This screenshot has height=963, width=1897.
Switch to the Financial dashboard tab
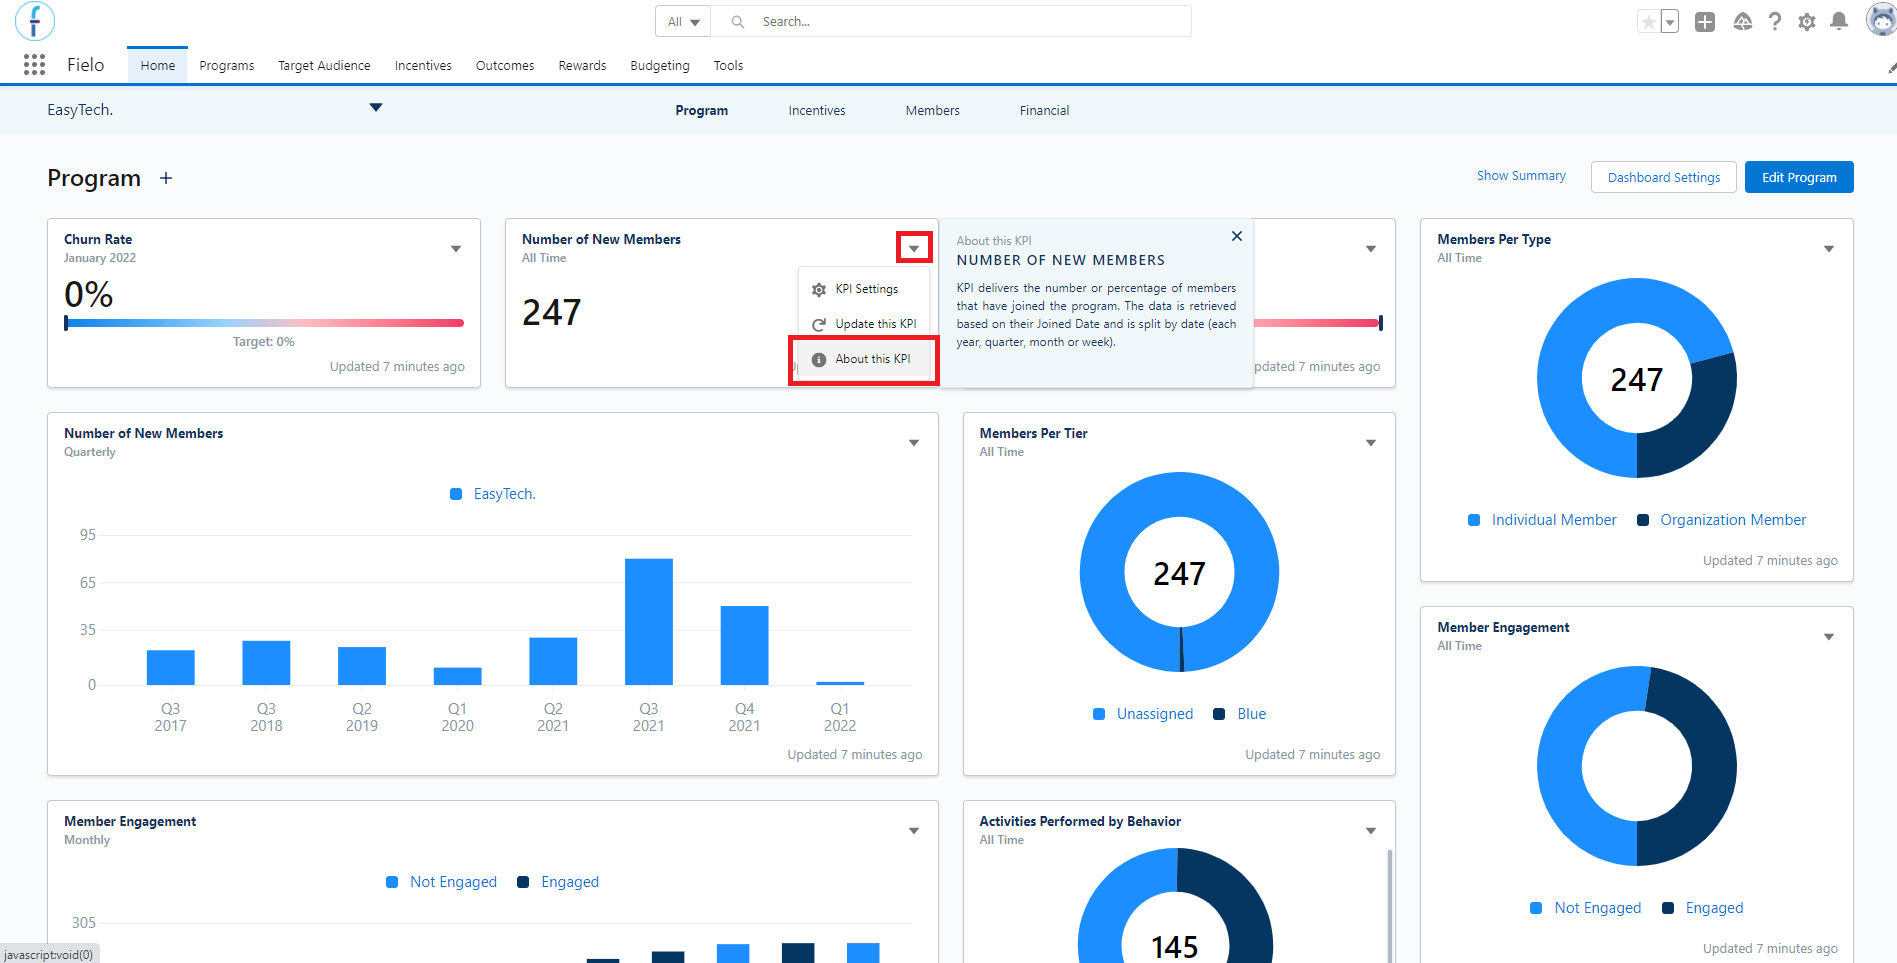1045,111
